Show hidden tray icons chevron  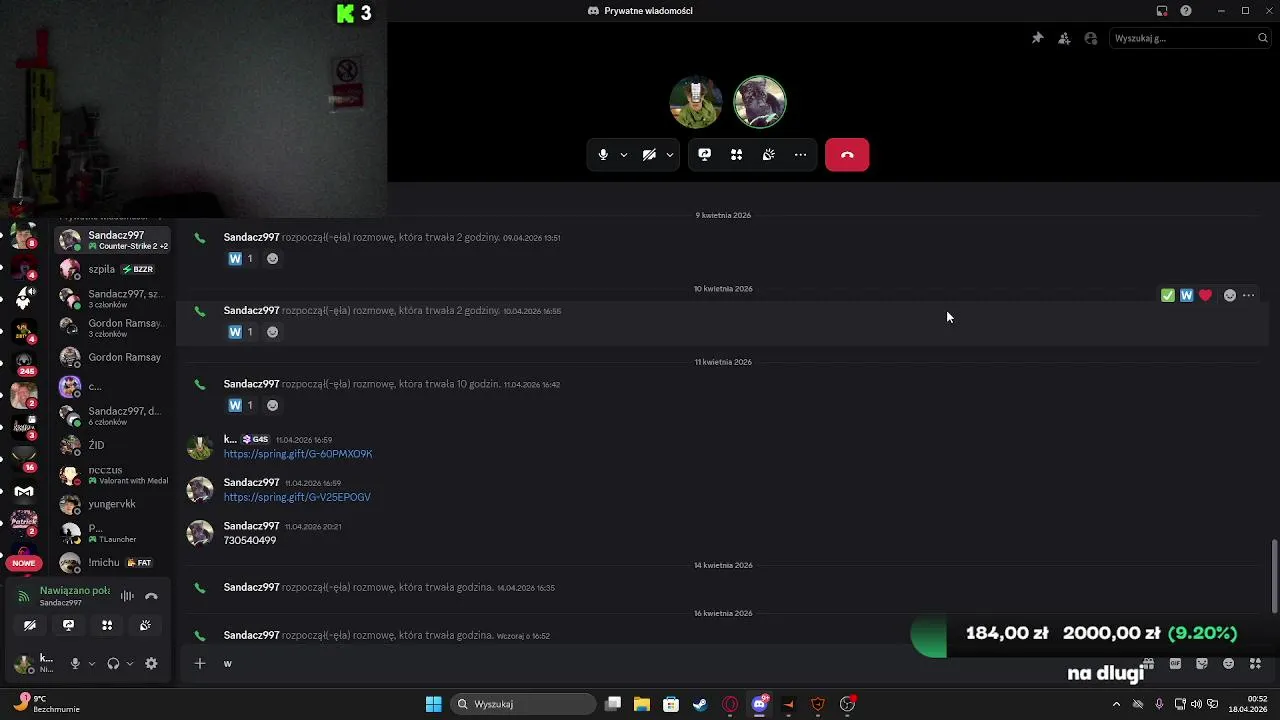pyautogui.click(x=1116, y=704)
